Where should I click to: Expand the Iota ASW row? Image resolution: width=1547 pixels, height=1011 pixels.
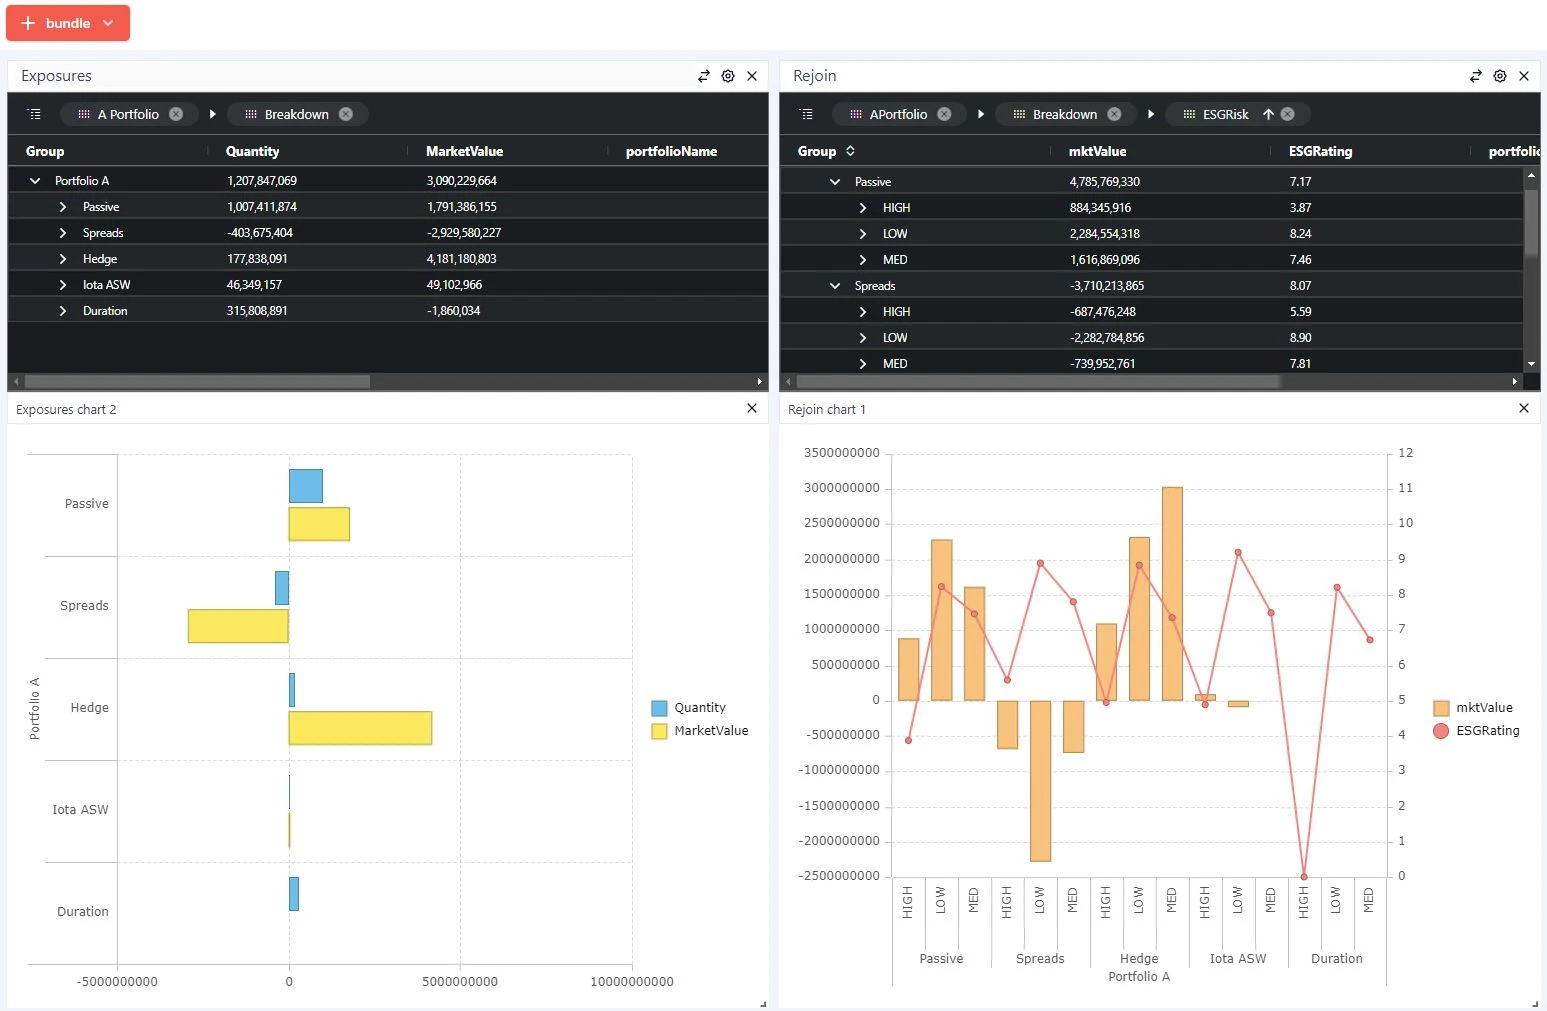tap(63, 285)
